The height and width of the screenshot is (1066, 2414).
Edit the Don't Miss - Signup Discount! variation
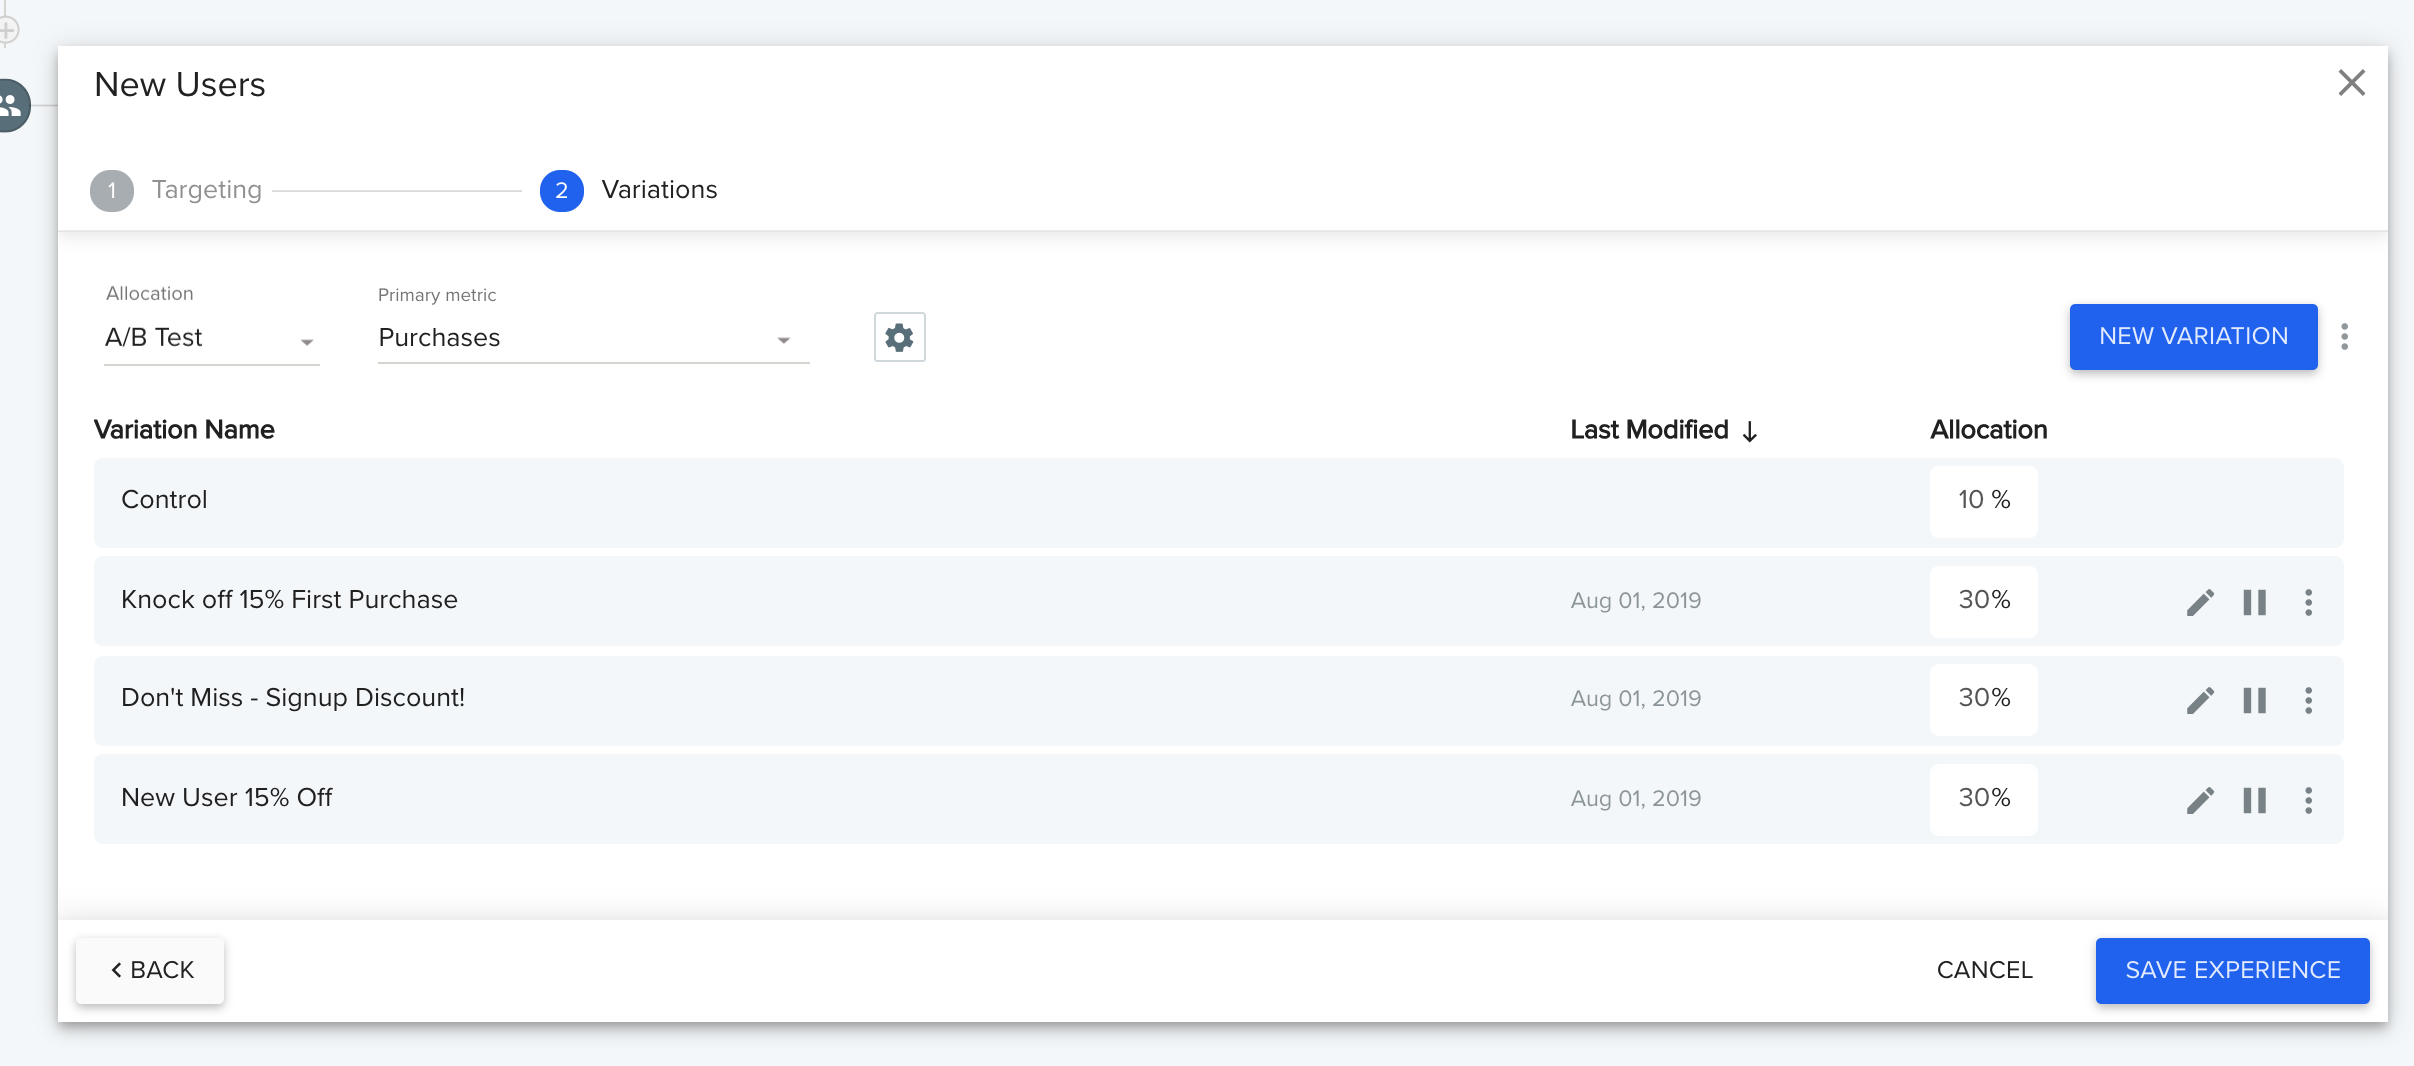pyautogui.click(x=2200, y=700)
